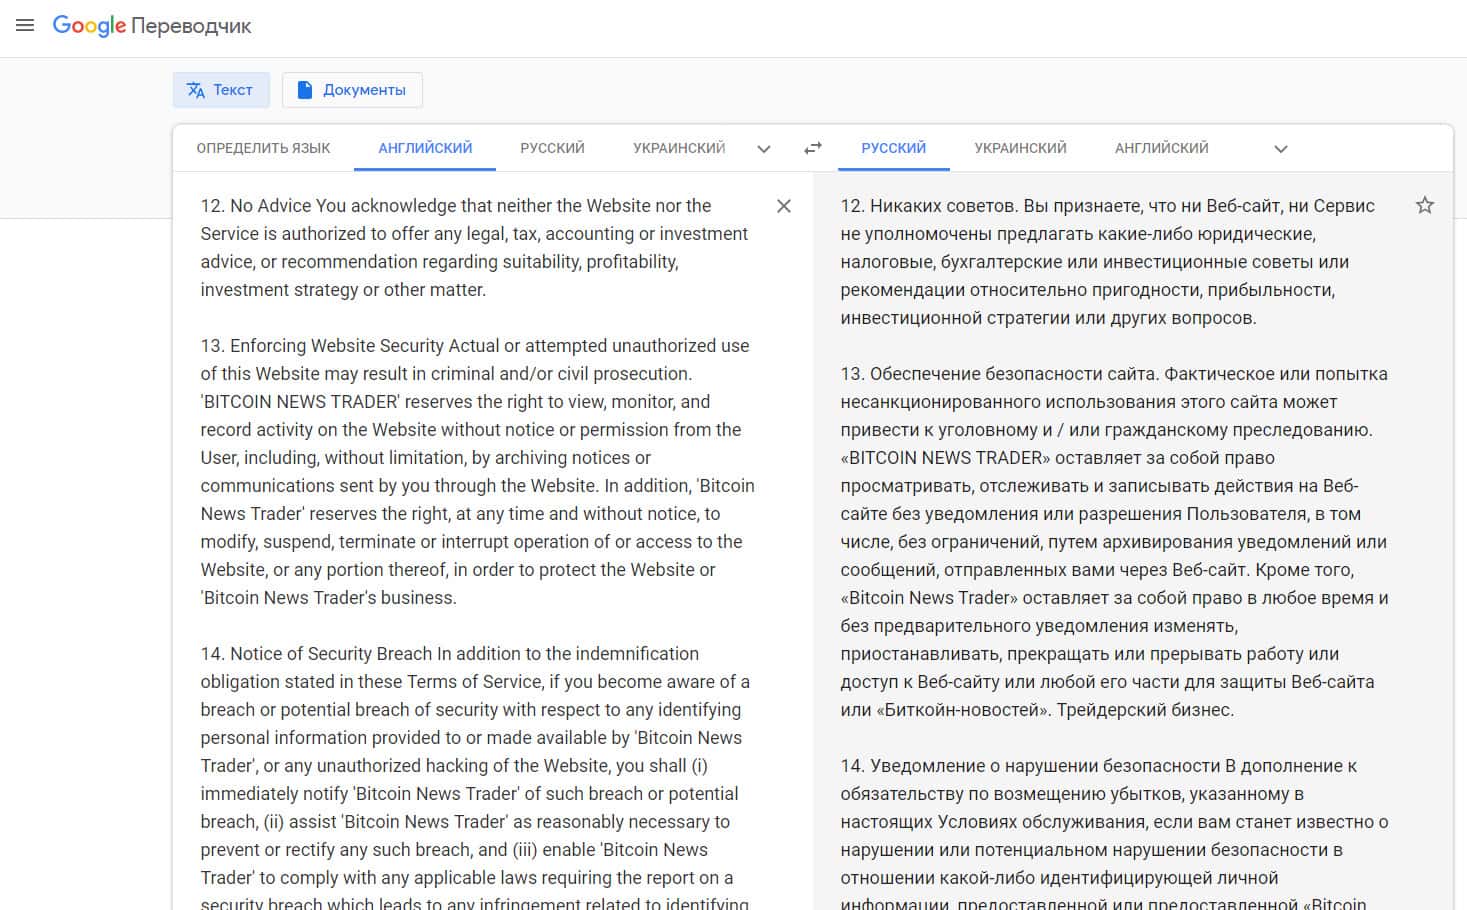Click the text 'Трейдерский бизнес.'
The image size is (1467, 910).
click(x=1145, y=710)
